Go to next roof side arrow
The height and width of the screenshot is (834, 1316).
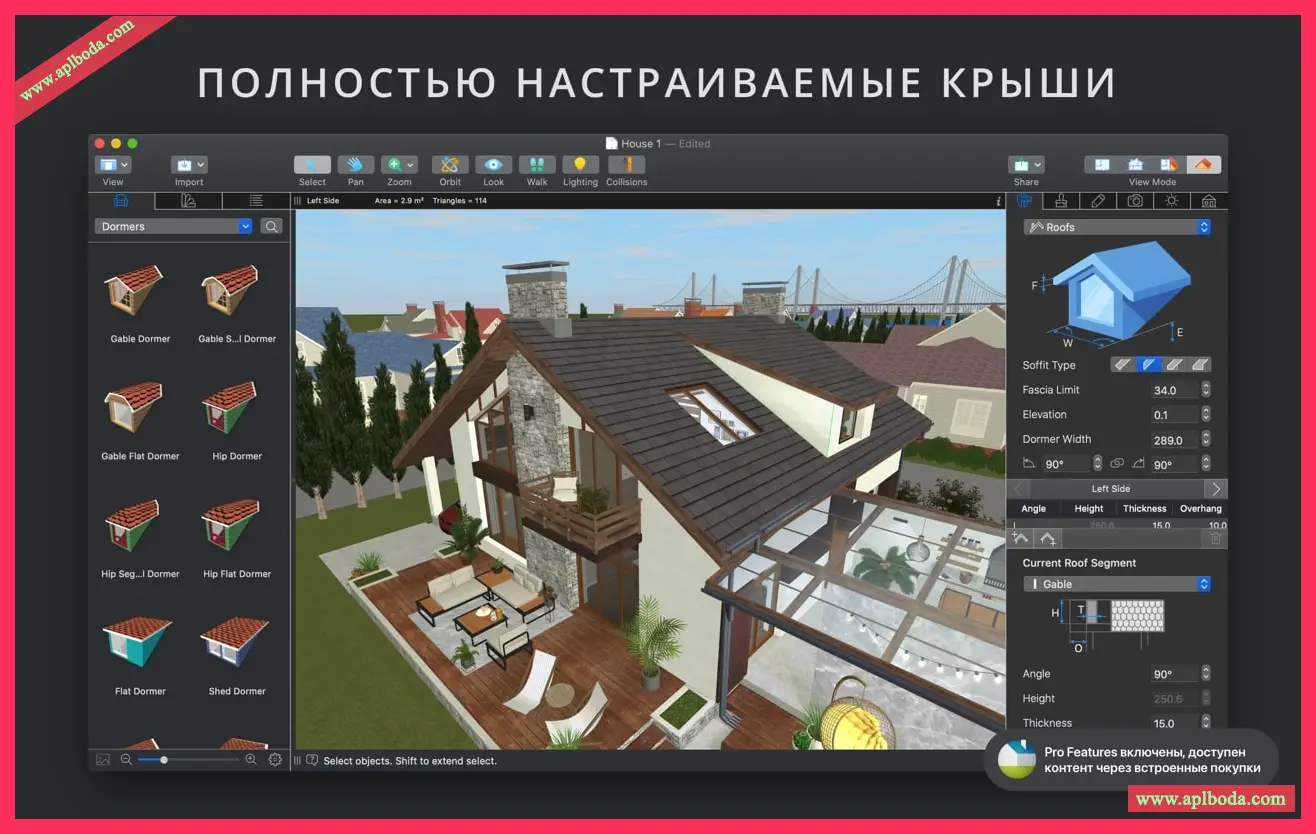pyautogui.click(x=1215, y=489)
